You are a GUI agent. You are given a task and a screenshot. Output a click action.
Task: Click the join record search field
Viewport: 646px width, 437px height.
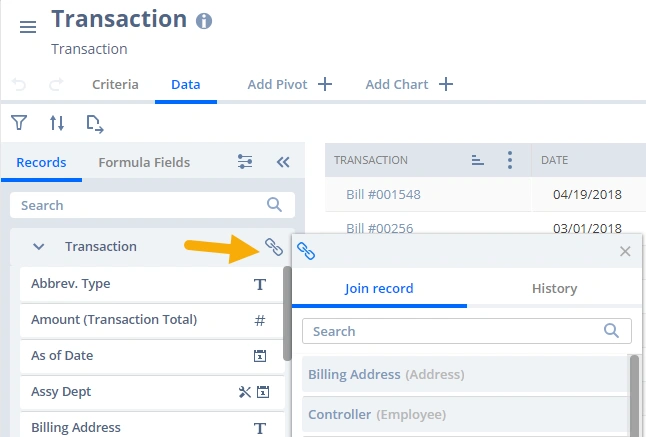(455, 331)
